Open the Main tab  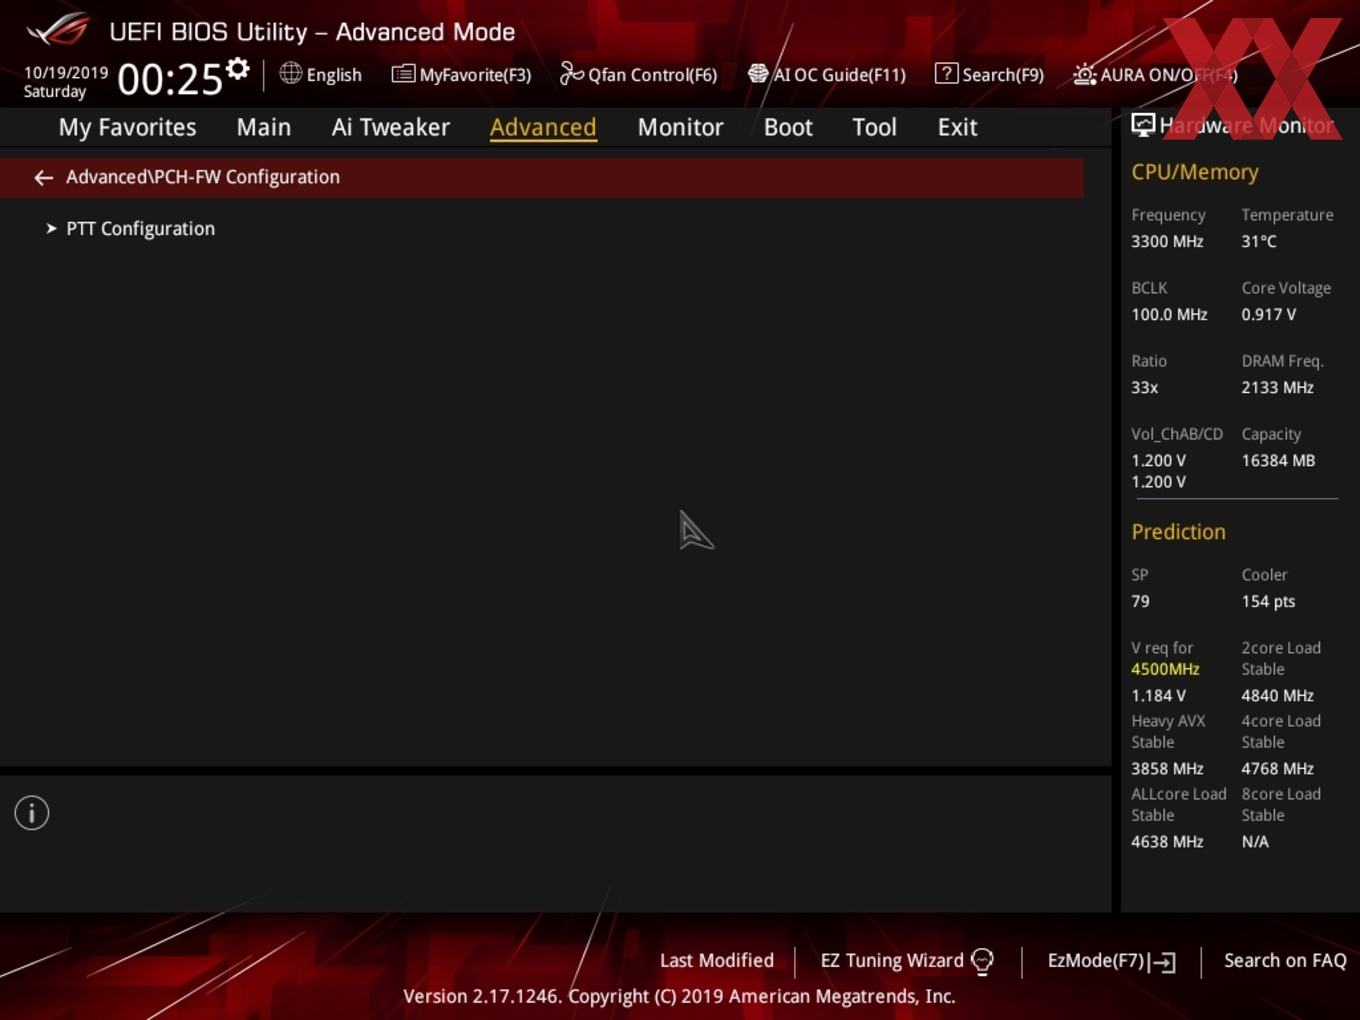pos(264,128)
